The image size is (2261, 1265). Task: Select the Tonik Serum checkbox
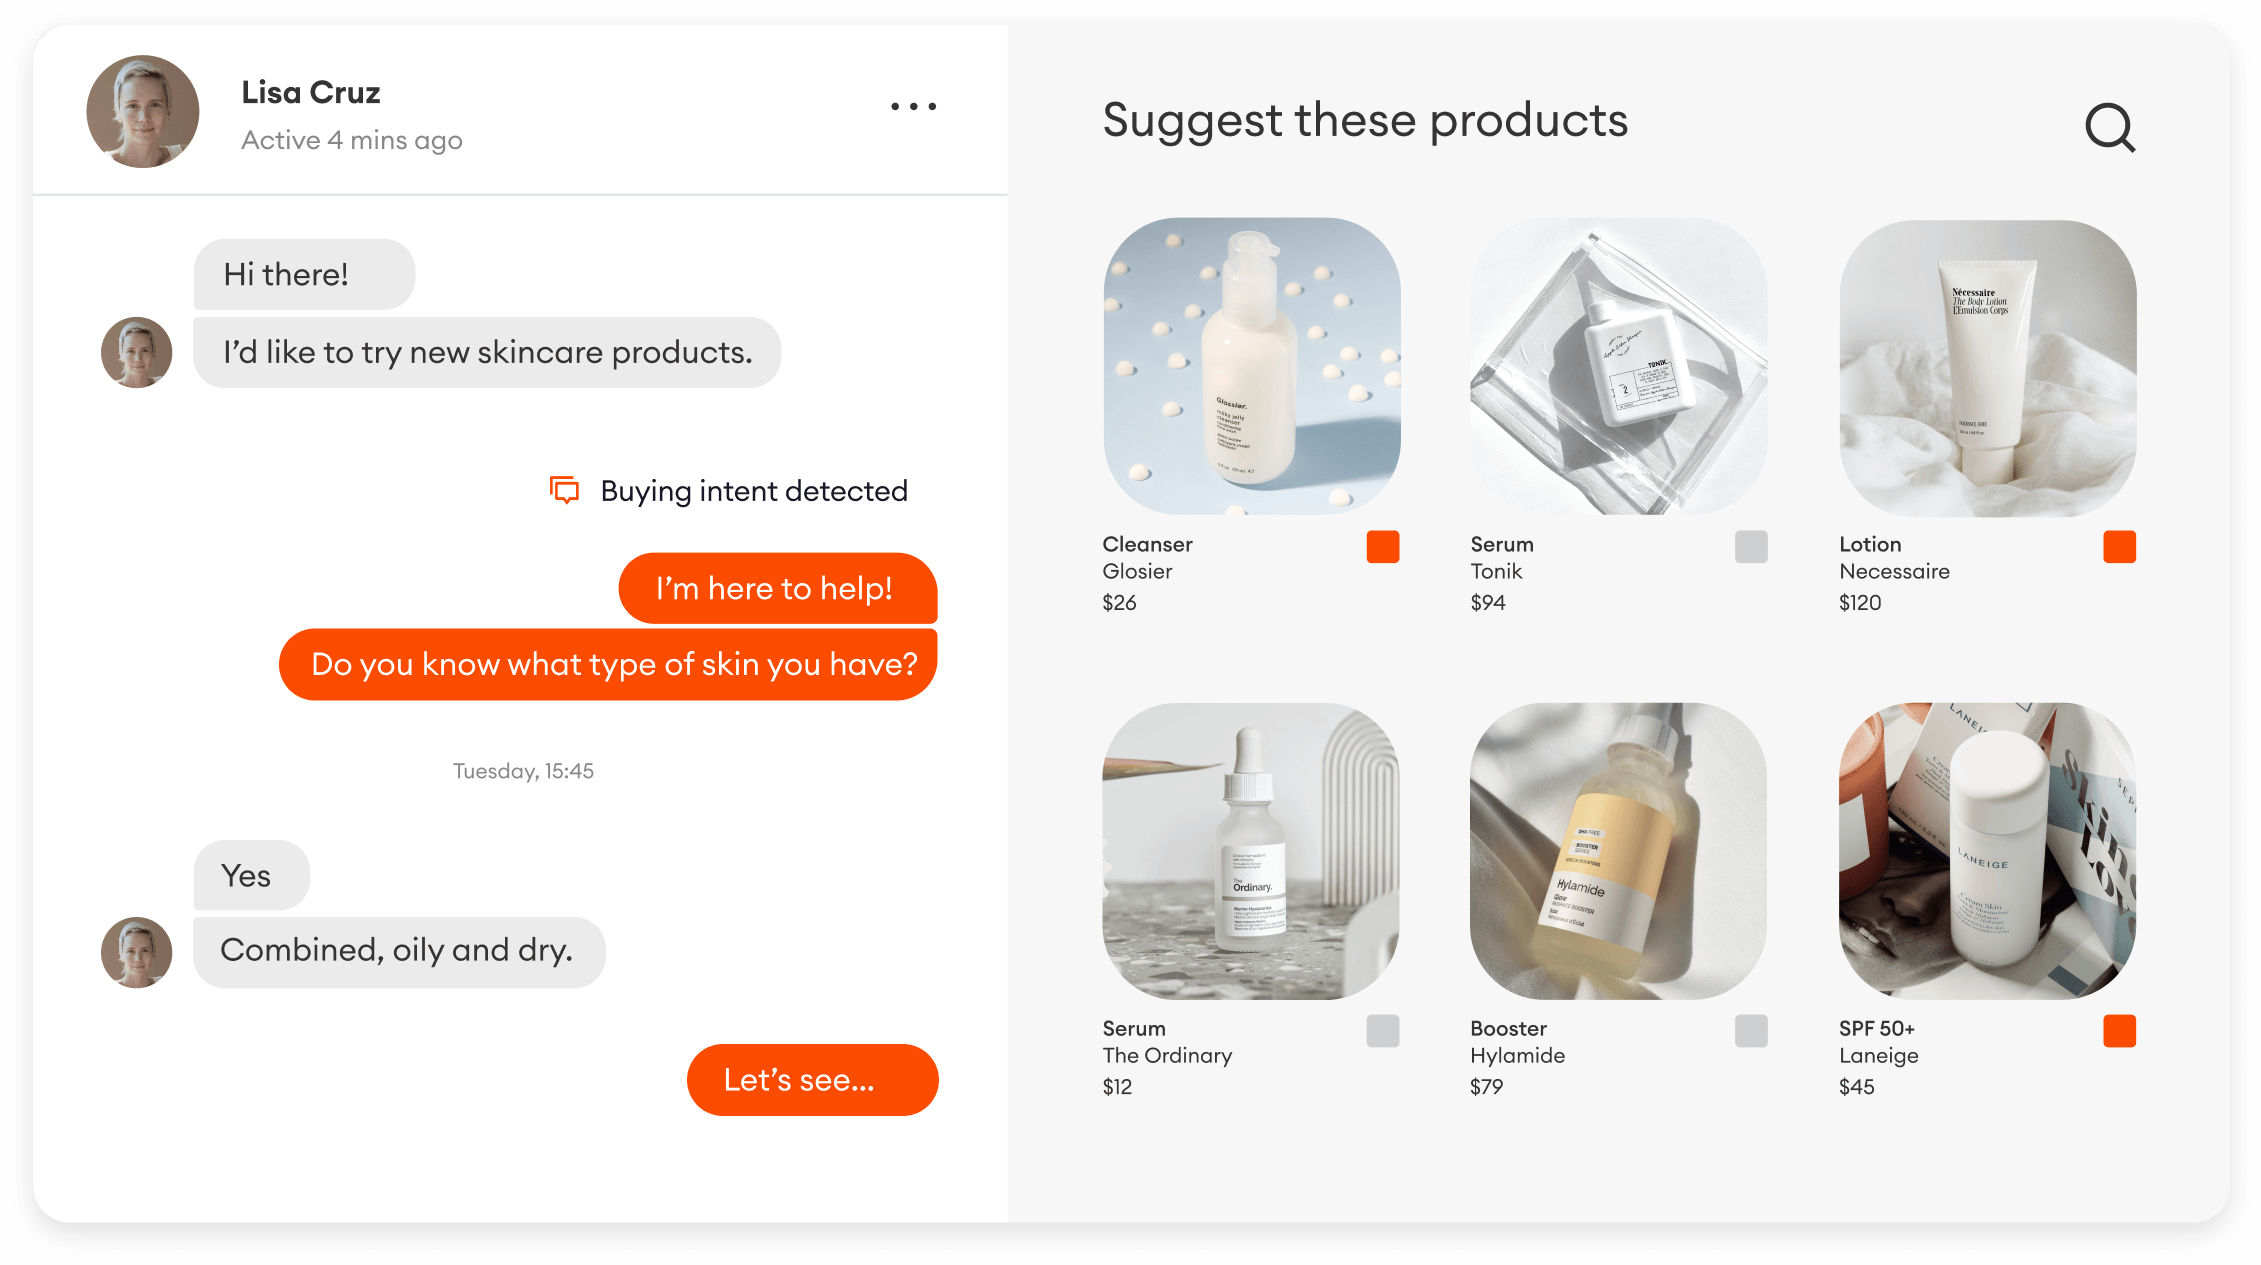click(1751, 547)
